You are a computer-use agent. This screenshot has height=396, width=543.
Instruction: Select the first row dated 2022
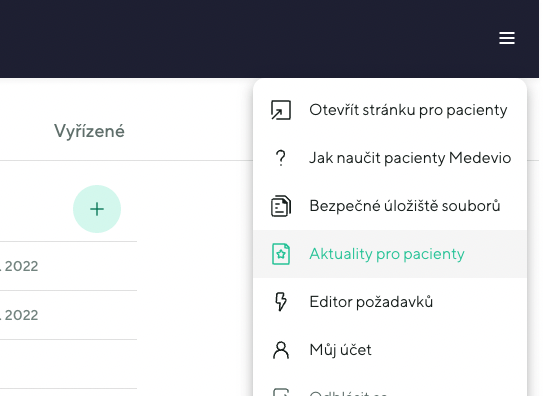tap(69, 266)
